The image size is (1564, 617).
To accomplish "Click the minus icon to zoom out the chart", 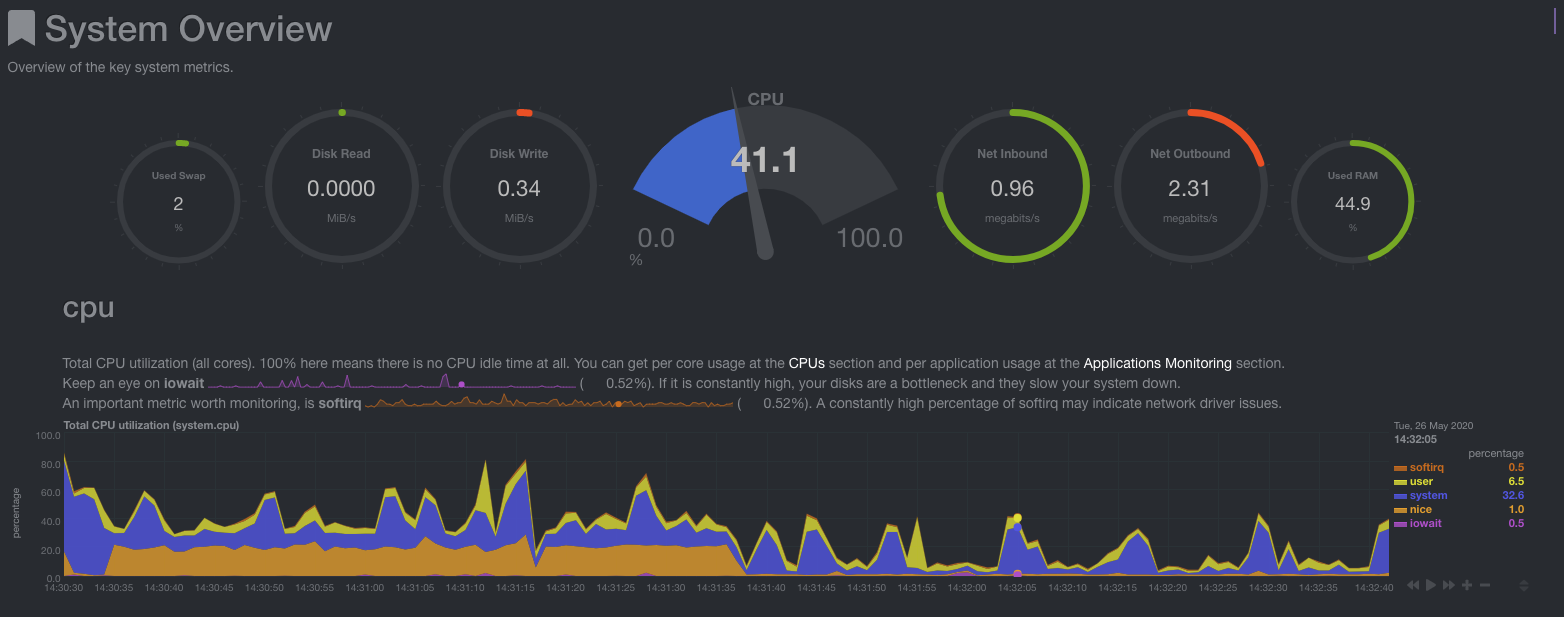I will point(1485,585).
